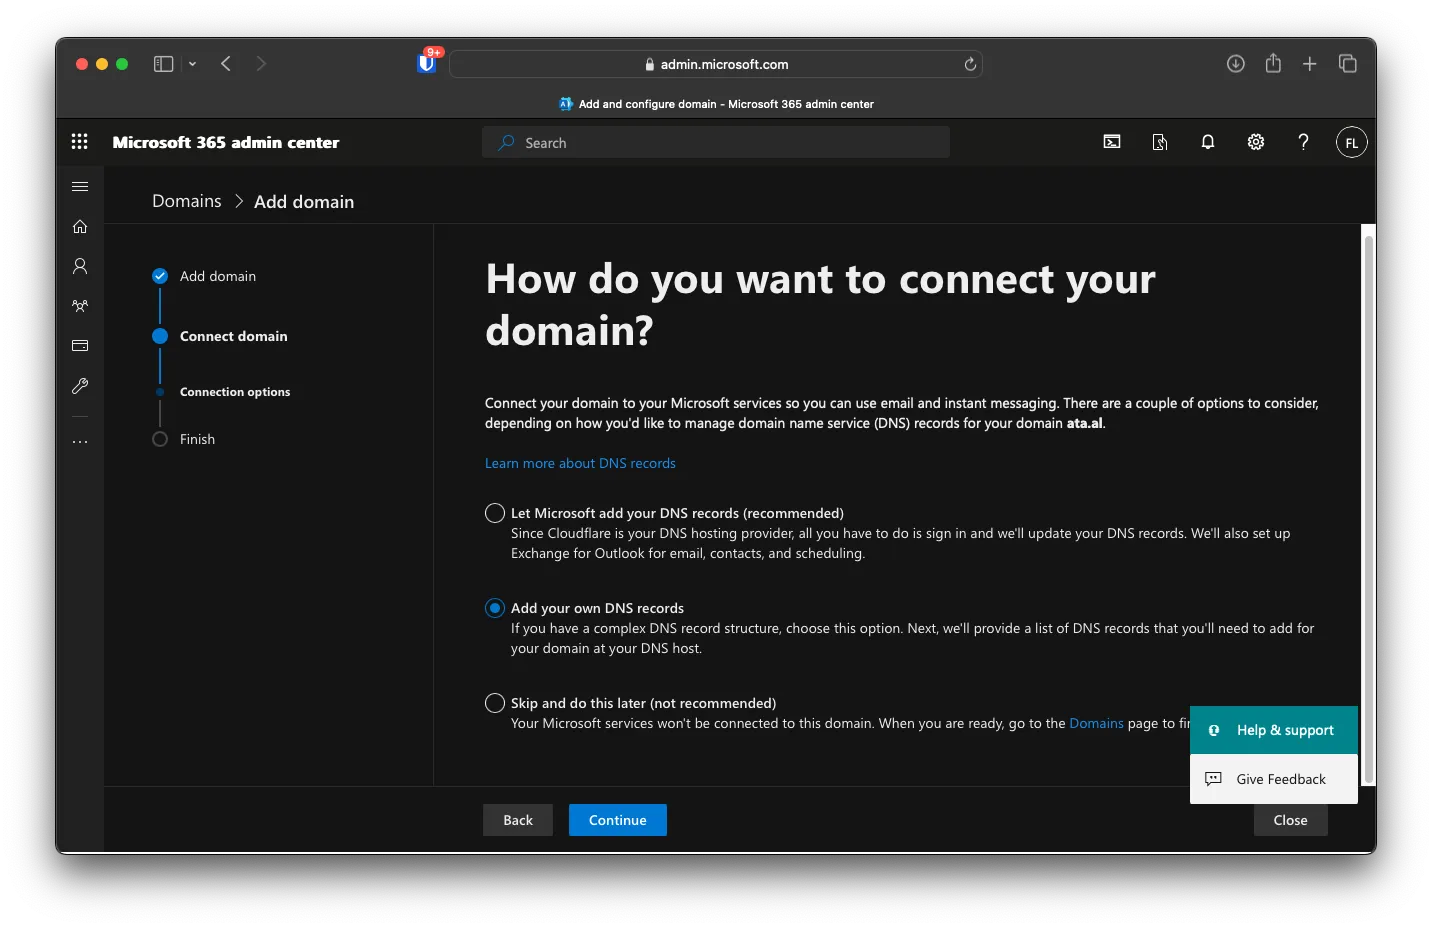Open Safari share menu
Image resolution: width=1432 pixels, height=928 pixels.
[1273, 63]
